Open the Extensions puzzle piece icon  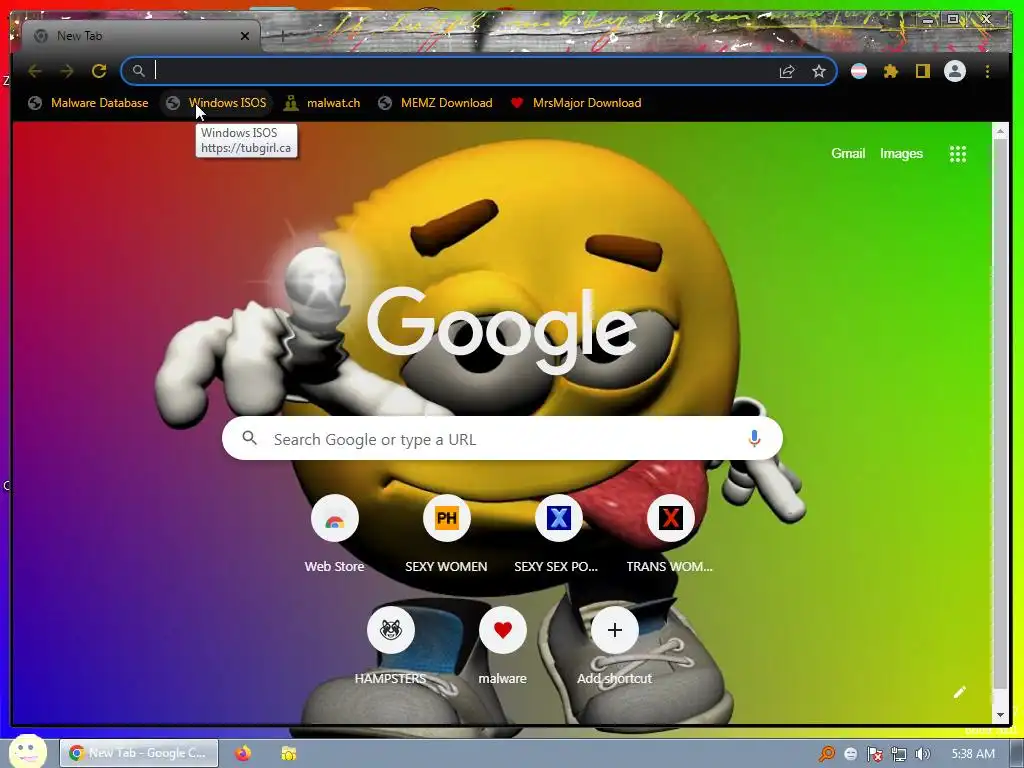click(x=890, y=71)
